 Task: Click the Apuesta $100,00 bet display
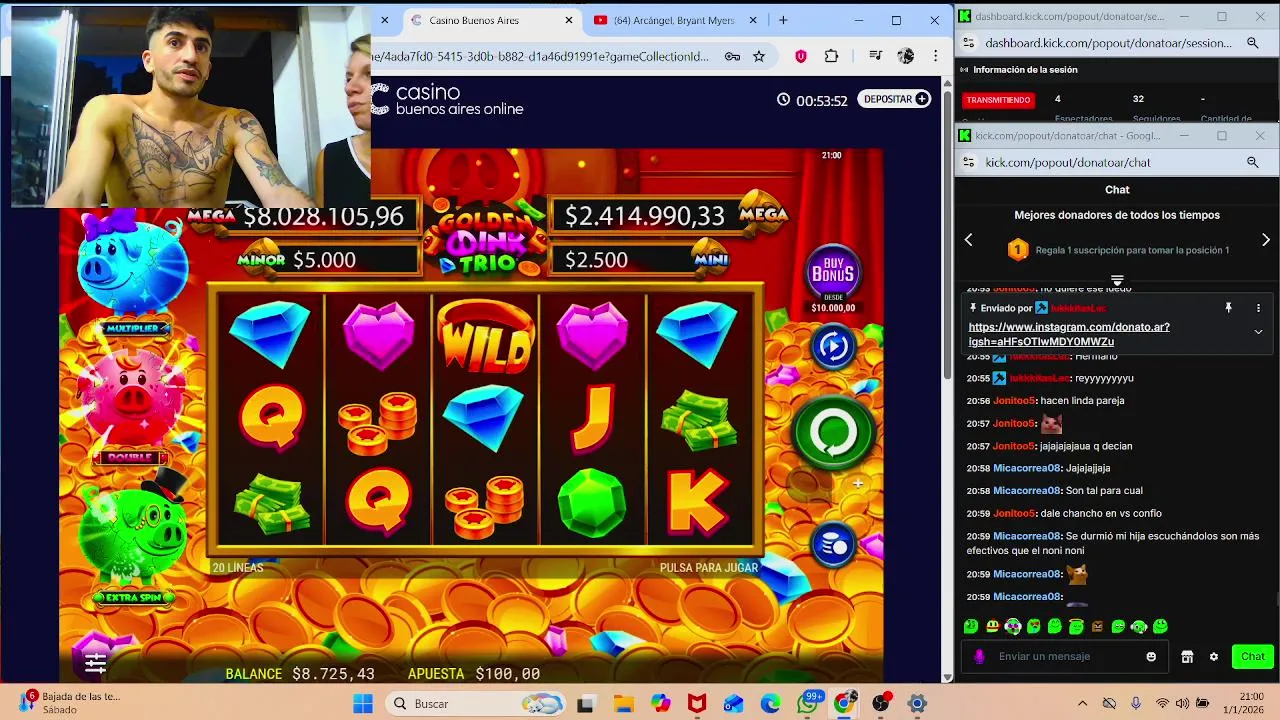coord(474,674)
